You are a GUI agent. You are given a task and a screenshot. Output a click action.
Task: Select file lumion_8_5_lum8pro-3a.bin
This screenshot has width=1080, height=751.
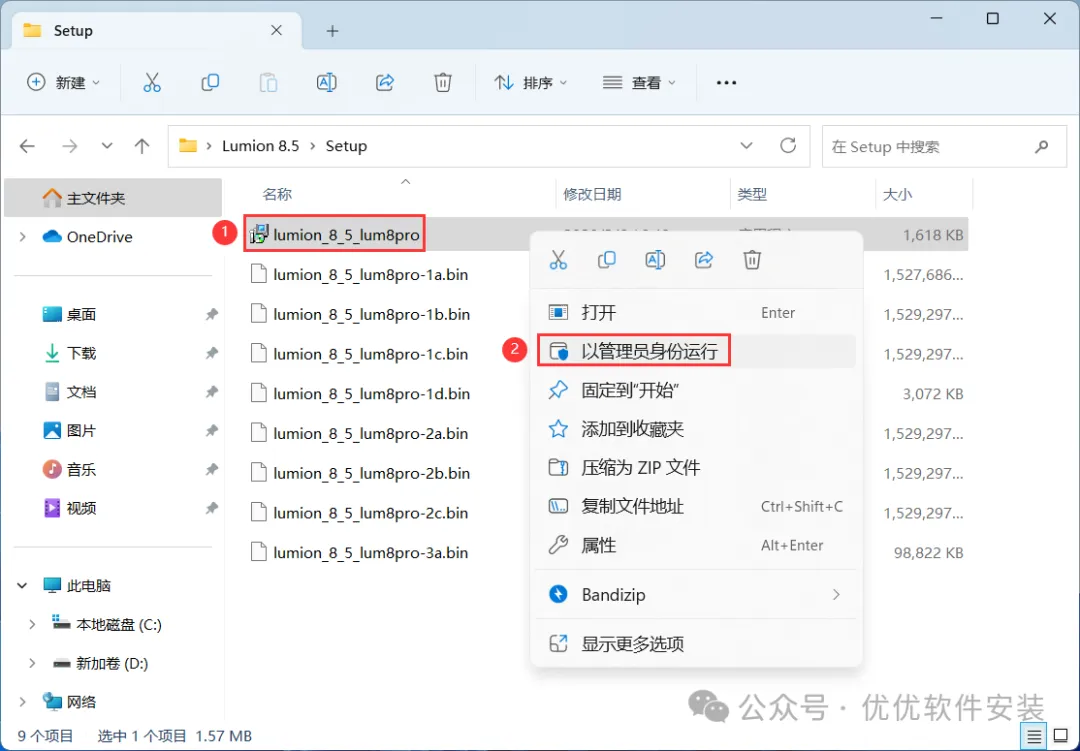click(x=371, y=553)
